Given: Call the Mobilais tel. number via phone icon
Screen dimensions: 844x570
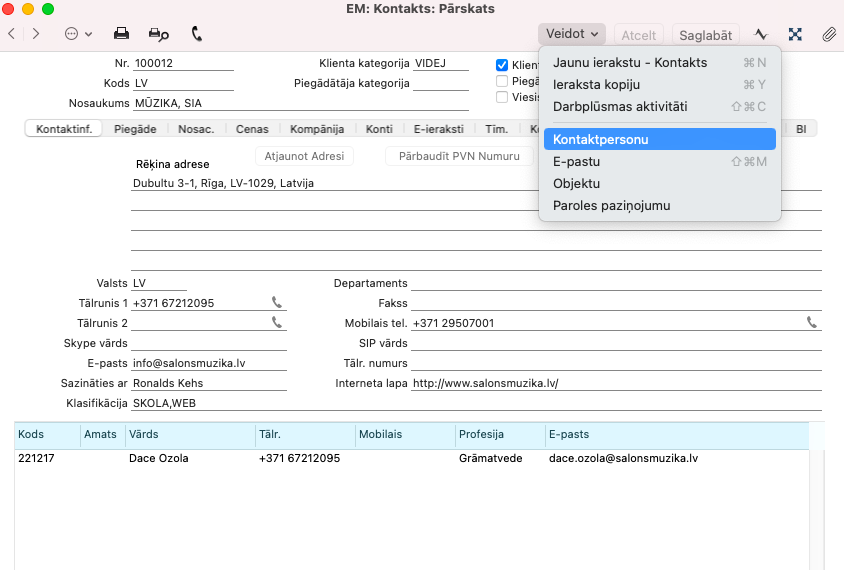Looking at the screenshot, I should click(x=812, y=323).
